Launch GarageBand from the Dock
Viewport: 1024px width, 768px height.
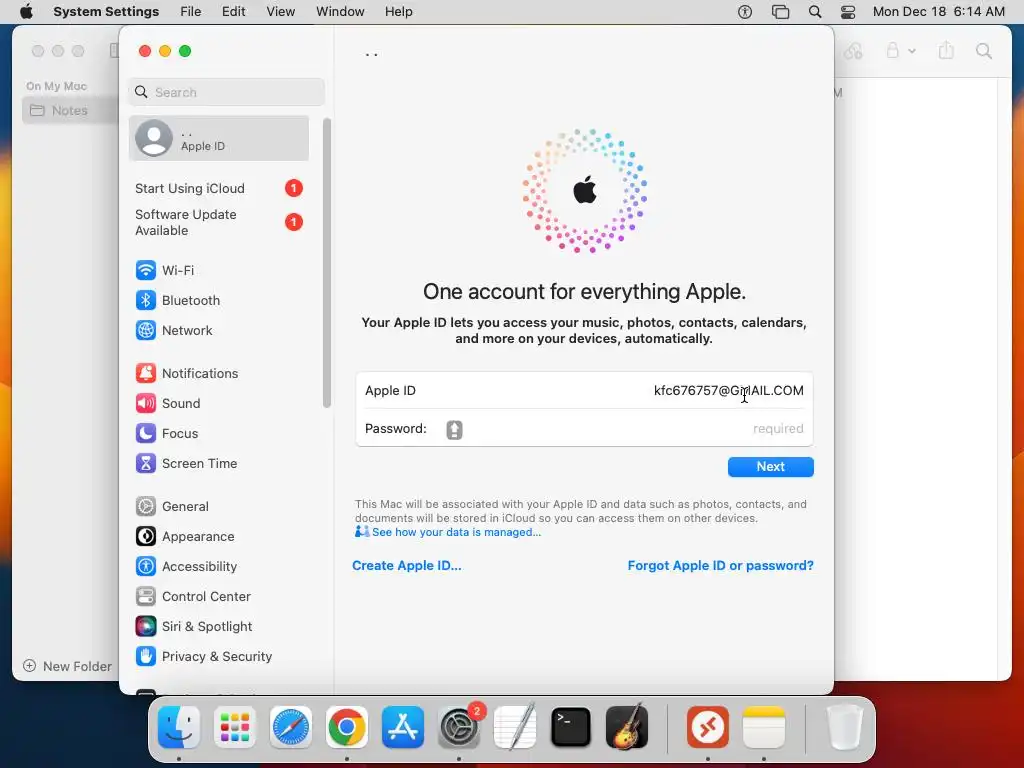tap(627, 727)
